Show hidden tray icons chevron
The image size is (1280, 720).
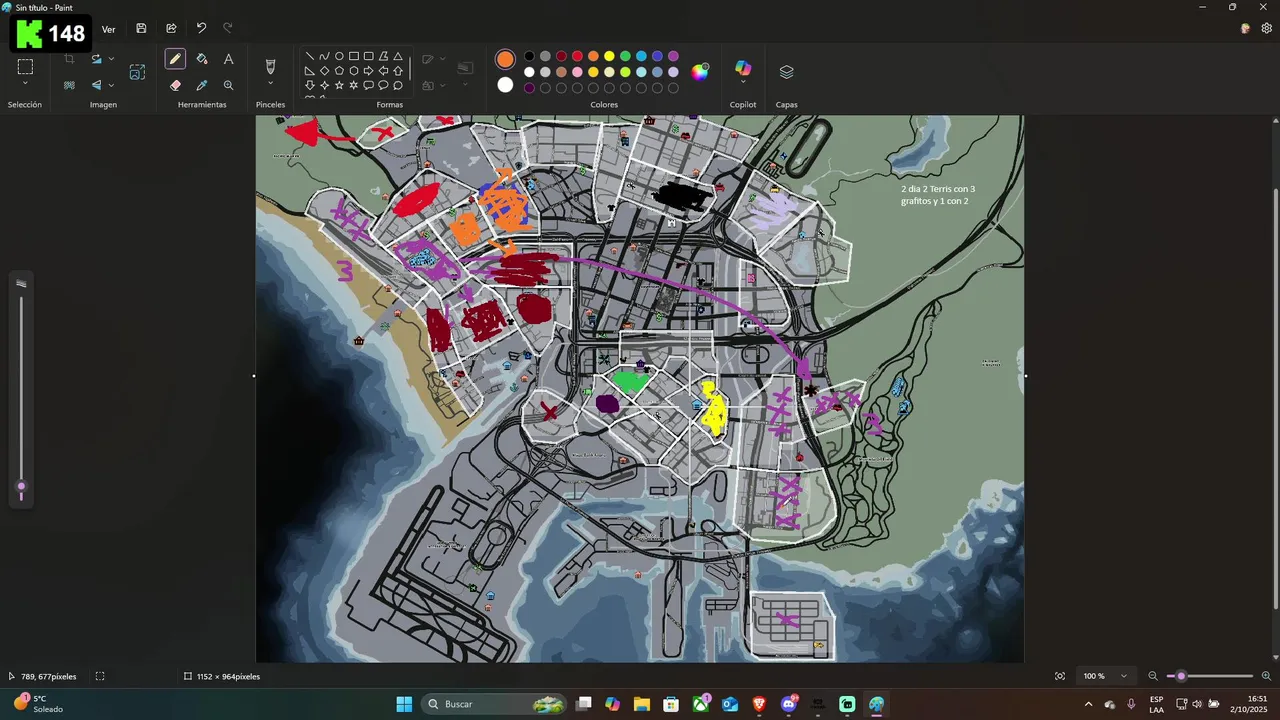[1088, 704]
